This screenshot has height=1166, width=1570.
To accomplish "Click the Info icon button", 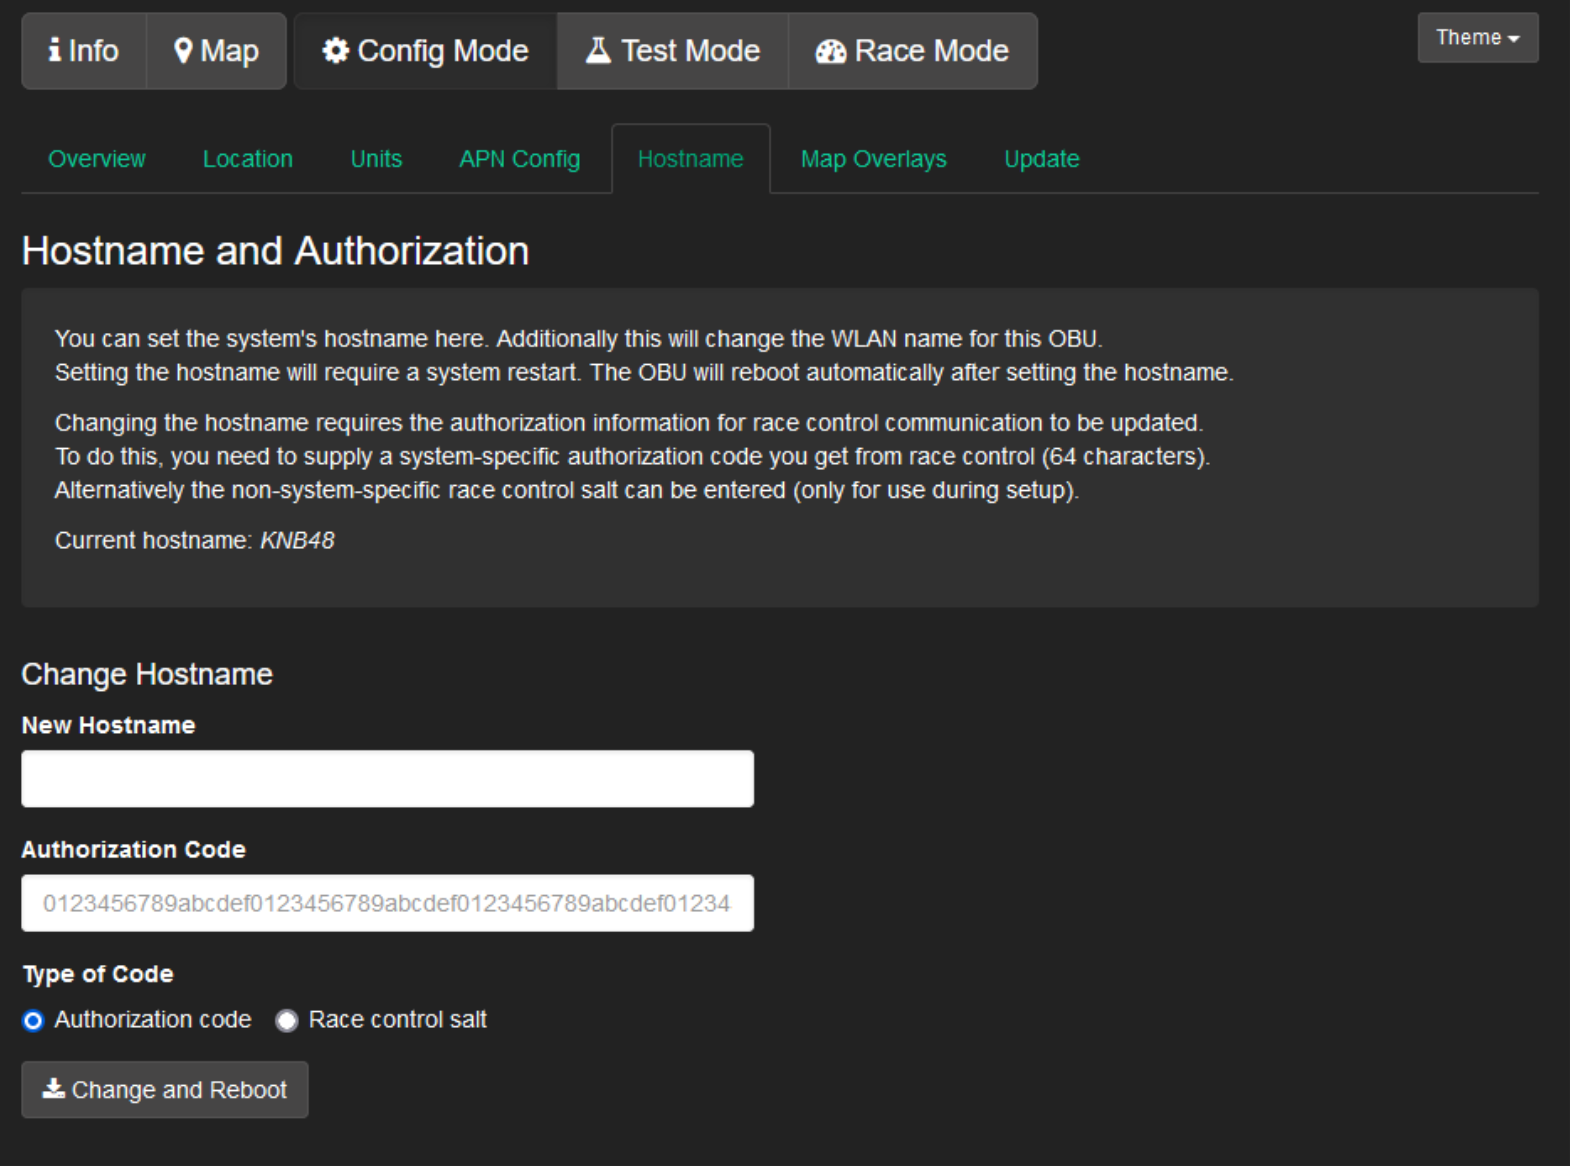I will pos(55,51).
